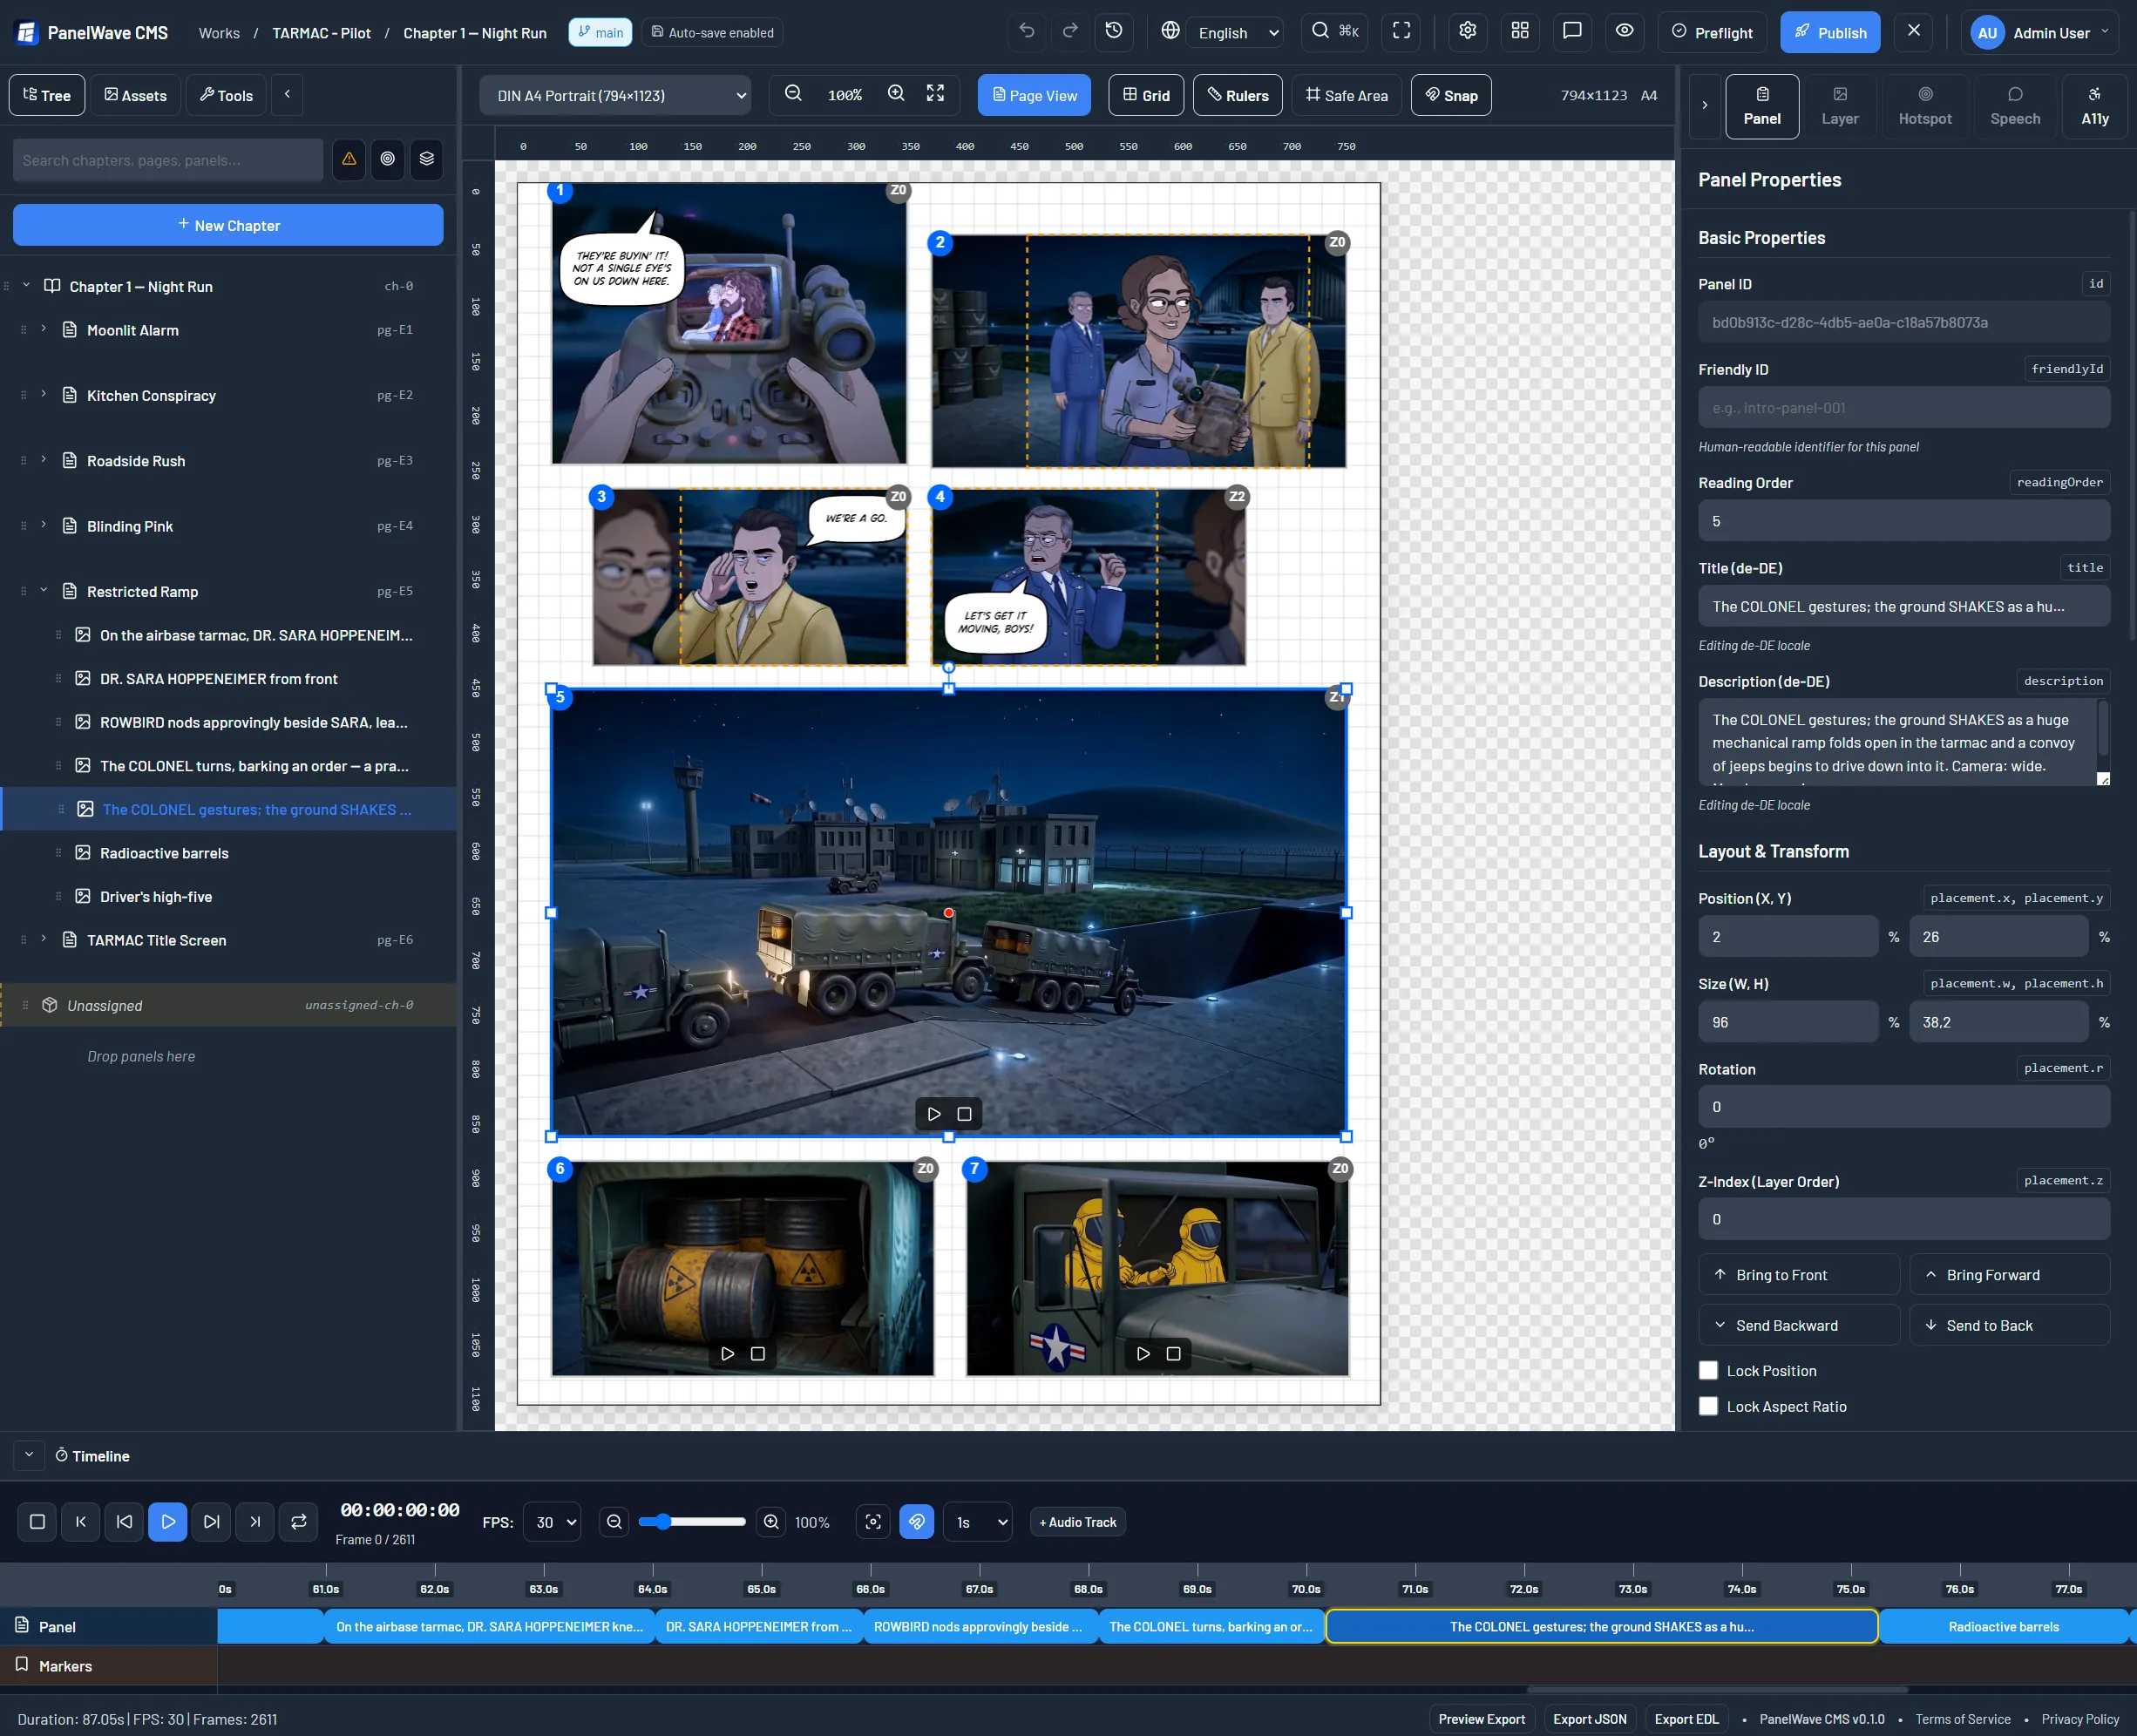
Task: Click Bring to Front button
Action: [x=1799, y=1275]
